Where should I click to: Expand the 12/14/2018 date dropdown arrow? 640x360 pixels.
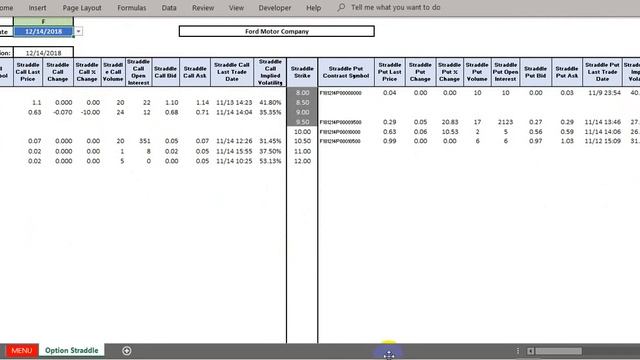[x=78, y=31]
